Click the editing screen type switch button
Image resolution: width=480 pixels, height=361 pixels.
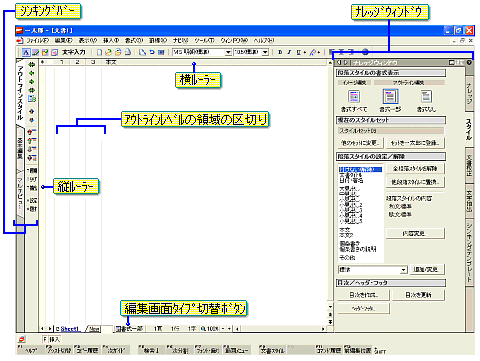tap(129, 329)
